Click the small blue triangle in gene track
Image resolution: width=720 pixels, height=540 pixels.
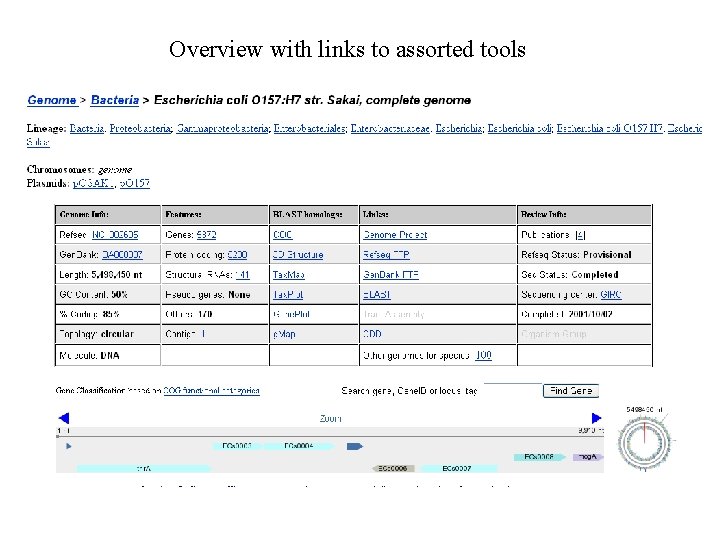tap(69, 446)
